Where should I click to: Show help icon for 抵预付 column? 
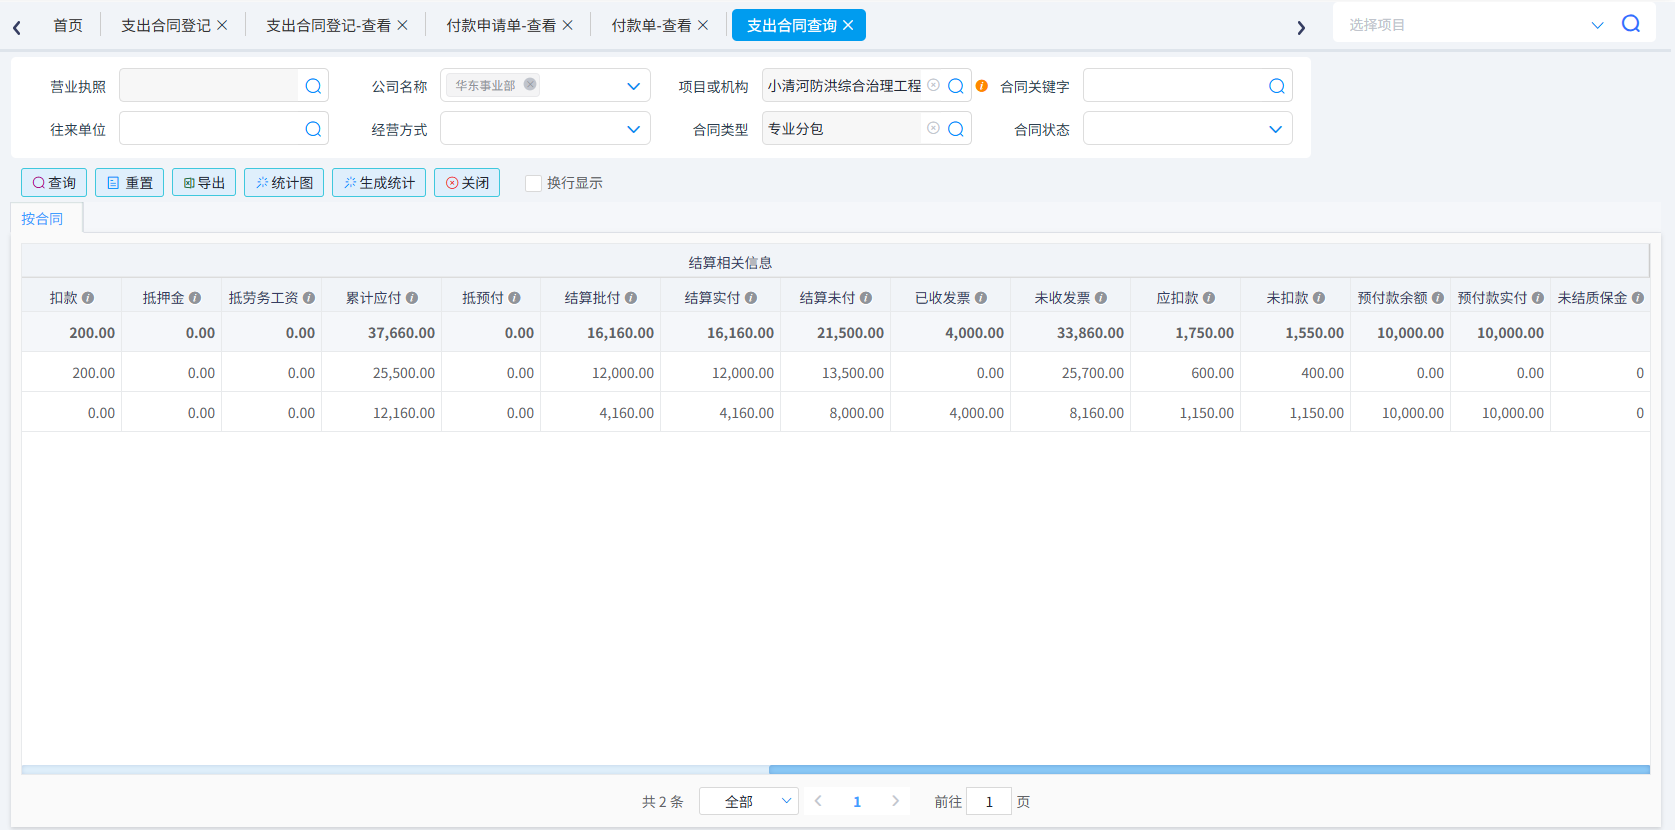(x=514, y=298)
